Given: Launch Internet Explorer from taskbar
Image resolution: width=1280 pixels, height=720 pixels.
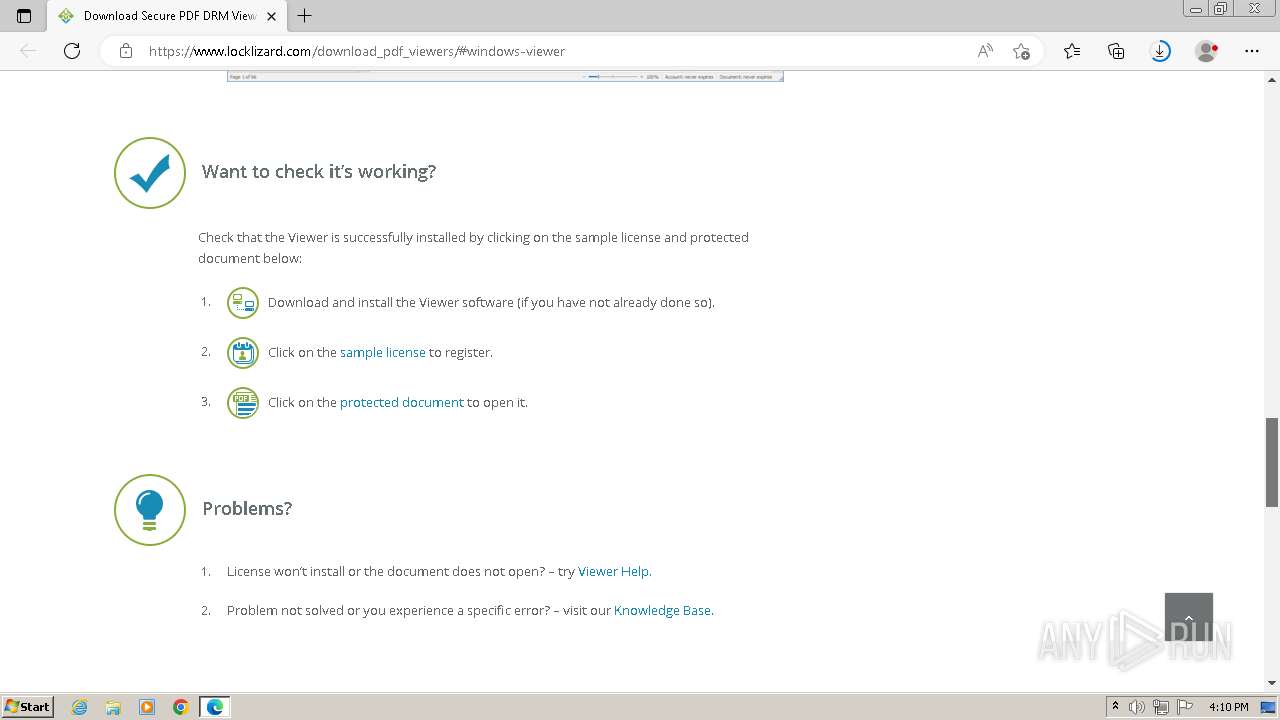Looking at the screenshot, I should 79,707.
